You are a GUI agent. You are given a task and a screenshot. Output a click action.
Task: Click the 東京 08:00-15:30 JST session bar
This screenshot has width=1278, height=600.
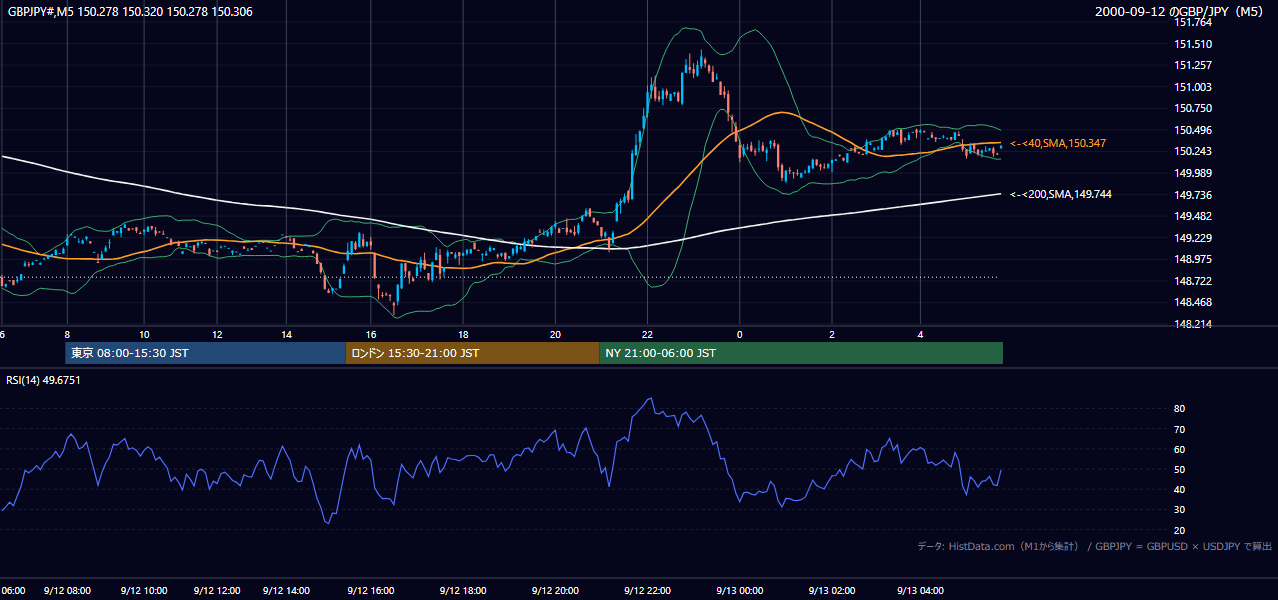click(205, 353)
